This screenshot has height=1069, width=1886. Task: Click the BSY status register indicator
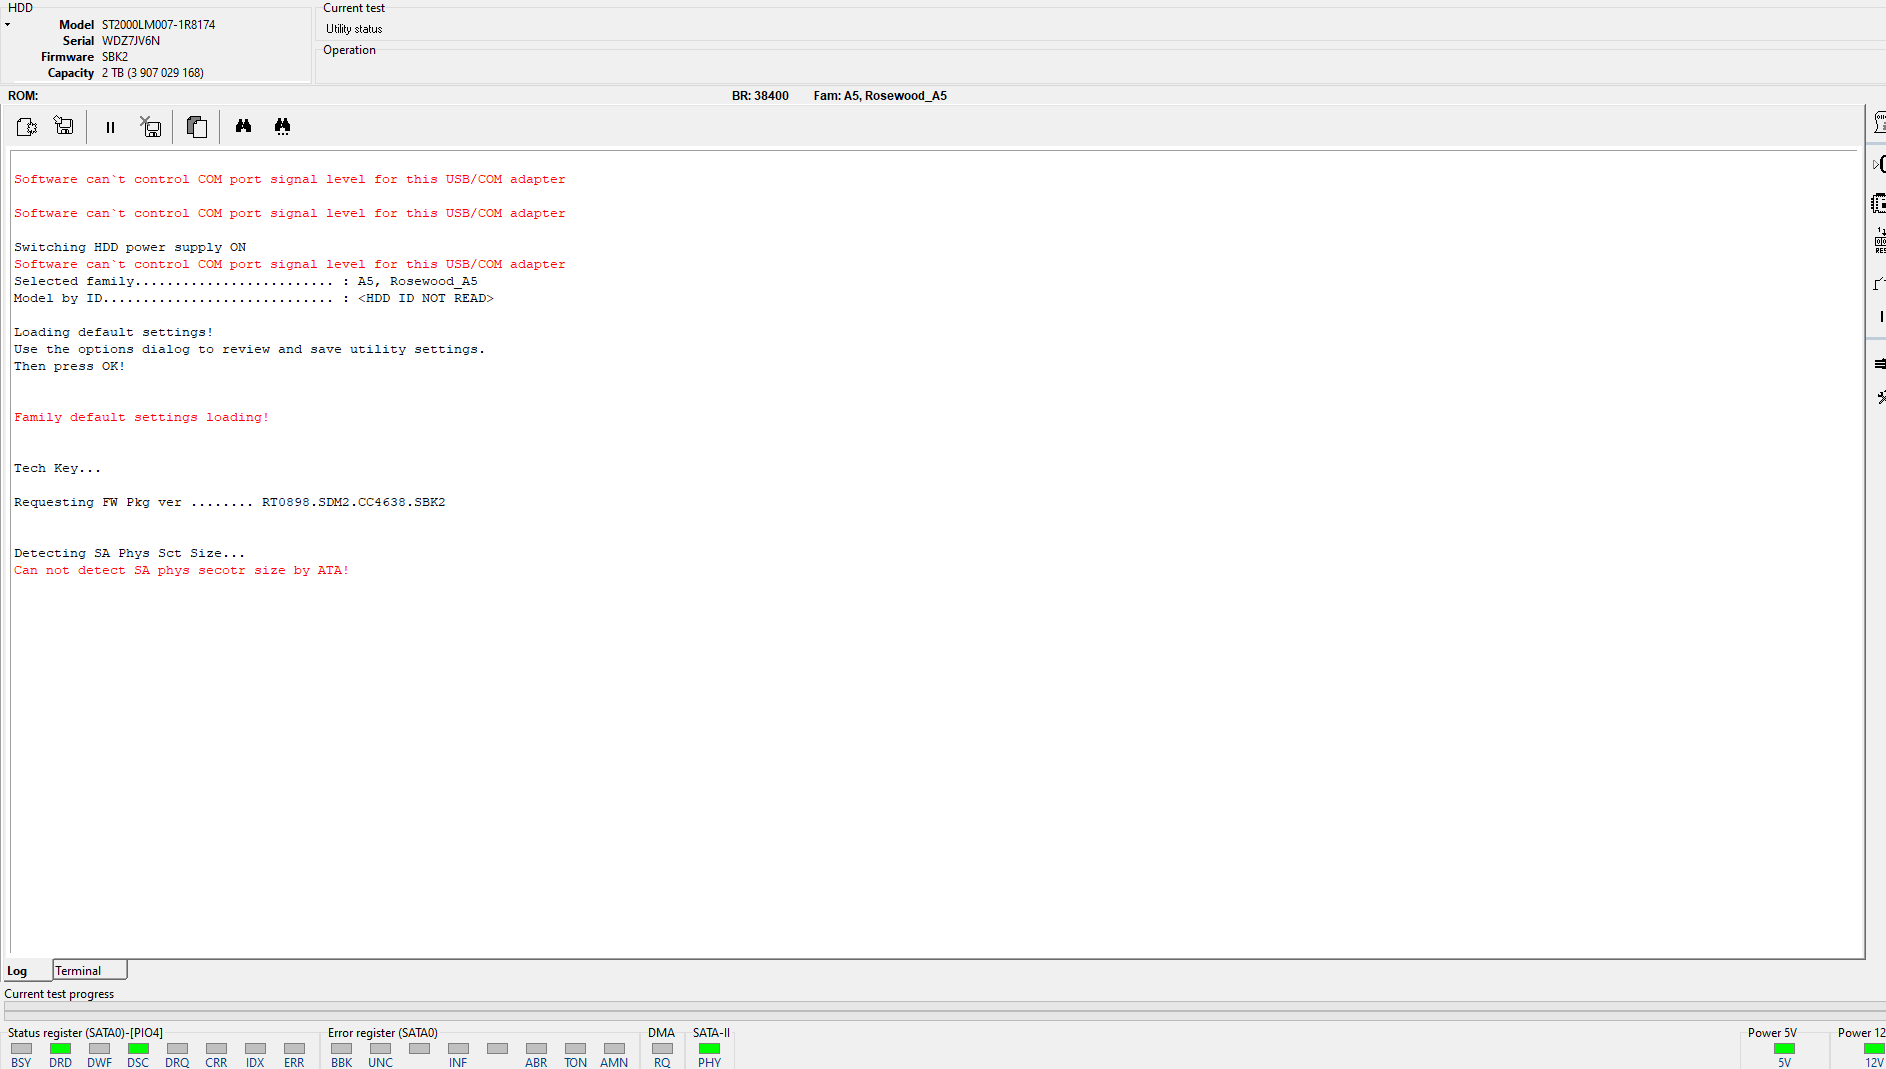click(x=21, y=1049)
